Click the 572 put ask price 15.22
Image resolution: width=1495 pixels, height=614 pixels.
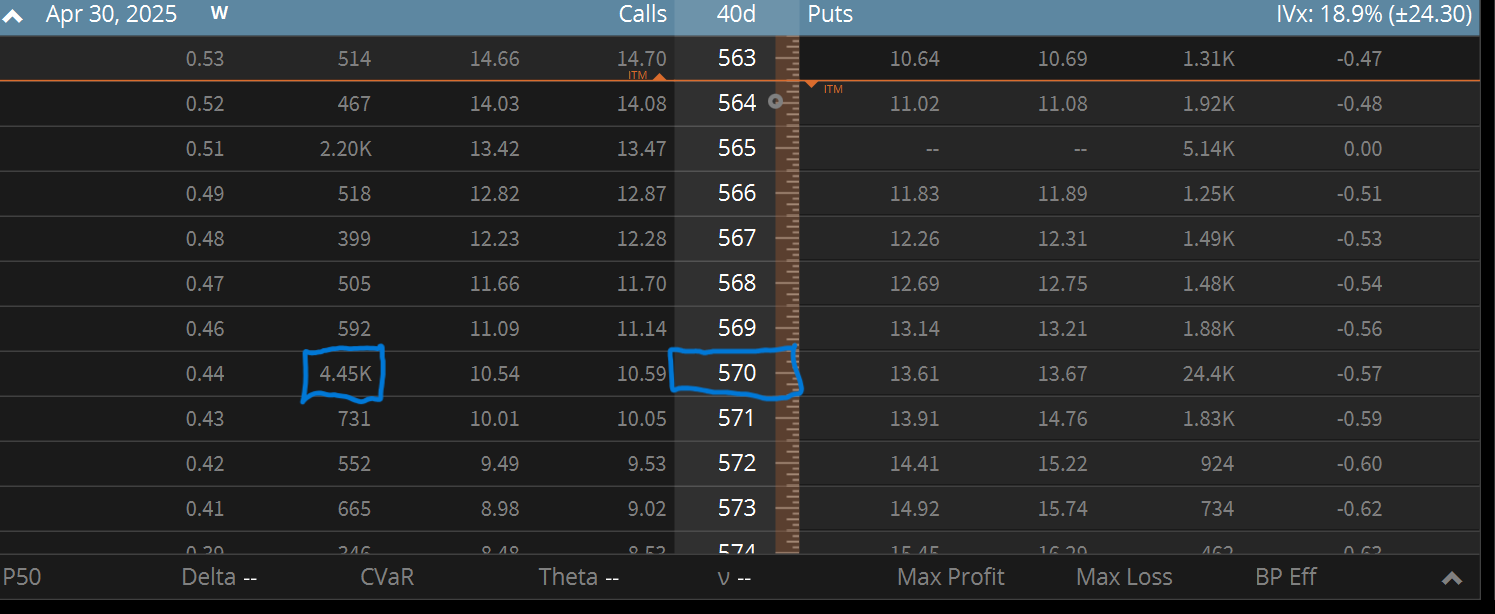click(x=1062, y=464)
